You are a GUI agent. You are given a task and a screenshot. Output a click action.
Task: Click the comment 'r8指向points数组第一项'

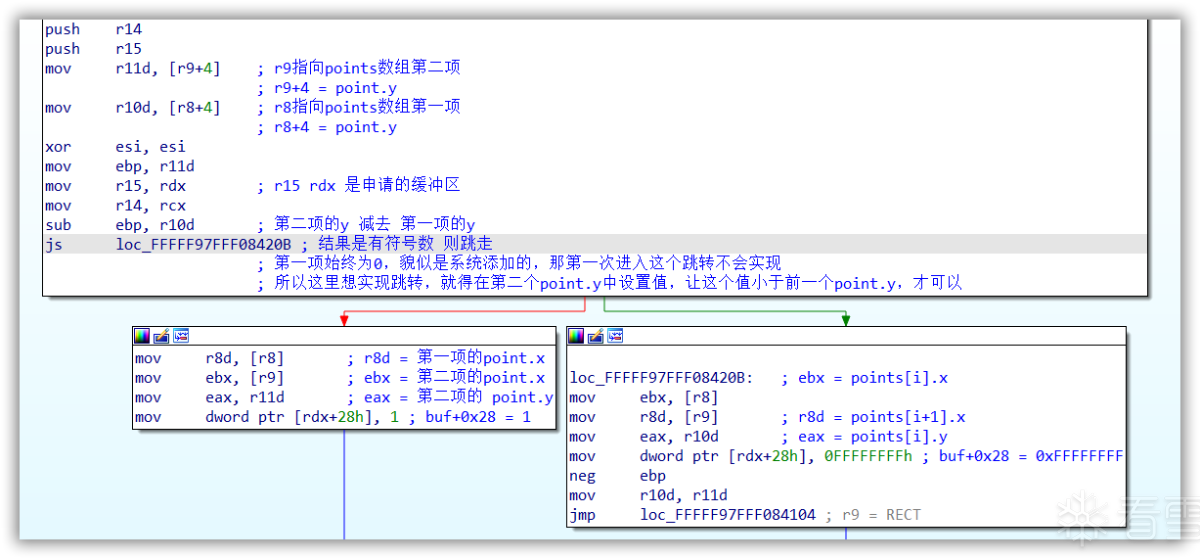point(359,107)
